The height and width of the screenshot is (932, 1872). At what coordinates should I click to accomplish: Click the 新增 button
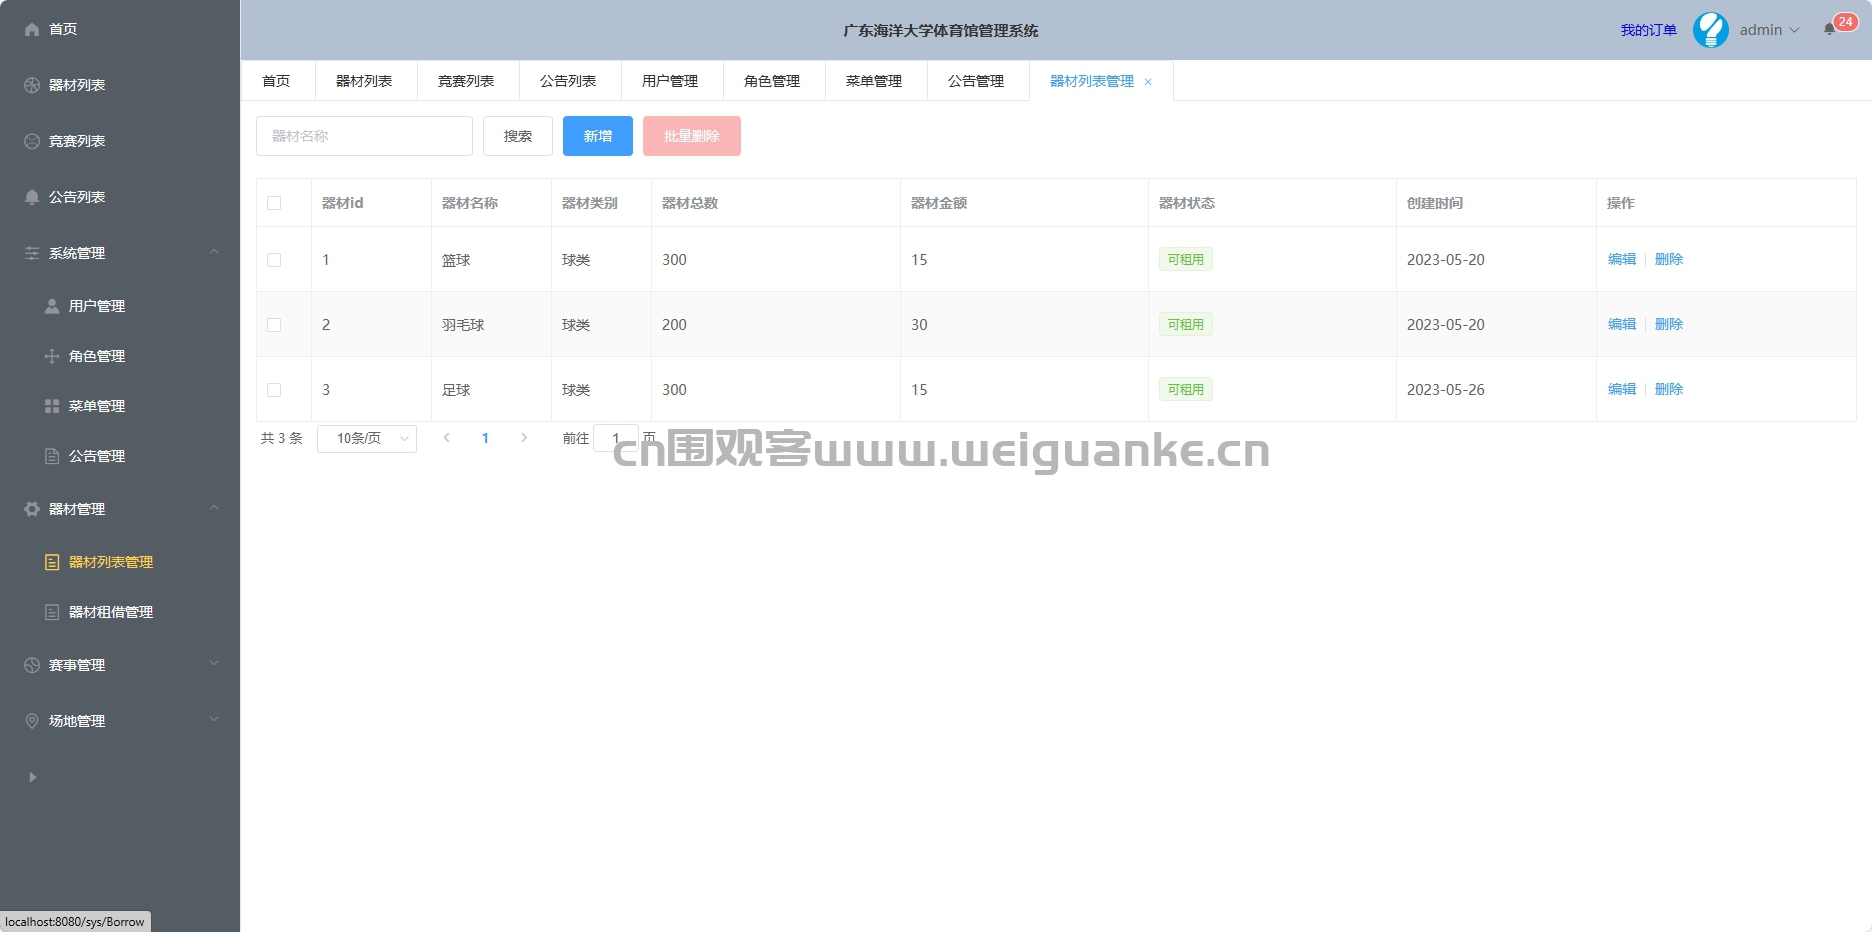(598, 136)
